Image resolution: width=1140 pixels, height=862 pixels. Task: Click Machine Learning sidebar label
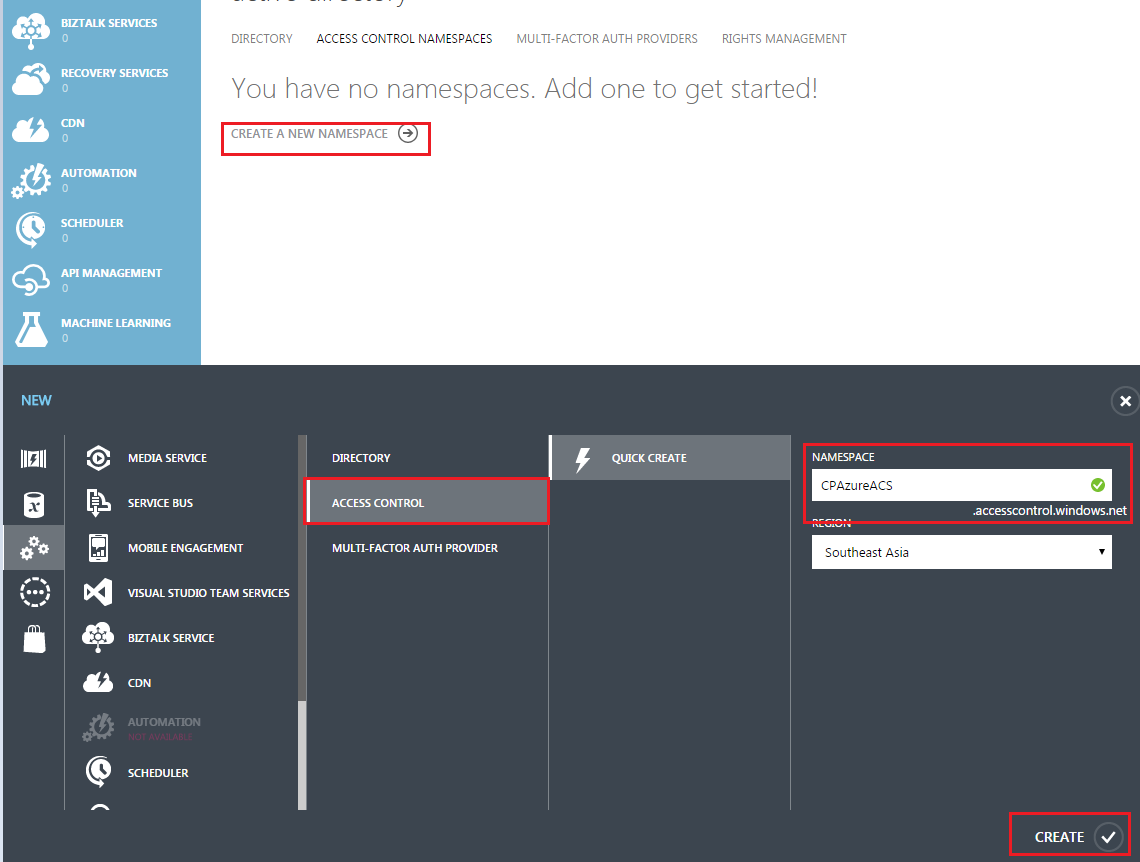tap(116, 323)
